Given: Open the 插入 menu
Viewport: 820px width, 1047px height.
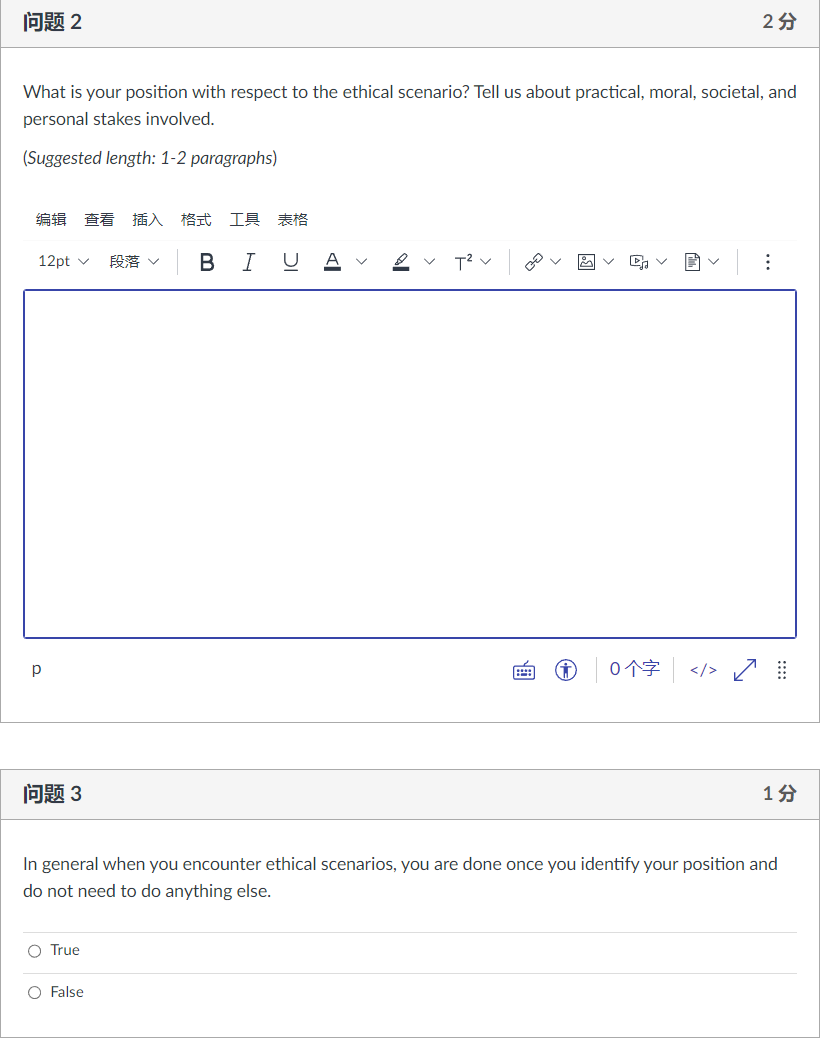Looking at the screenshot, I should pos(148,220).
